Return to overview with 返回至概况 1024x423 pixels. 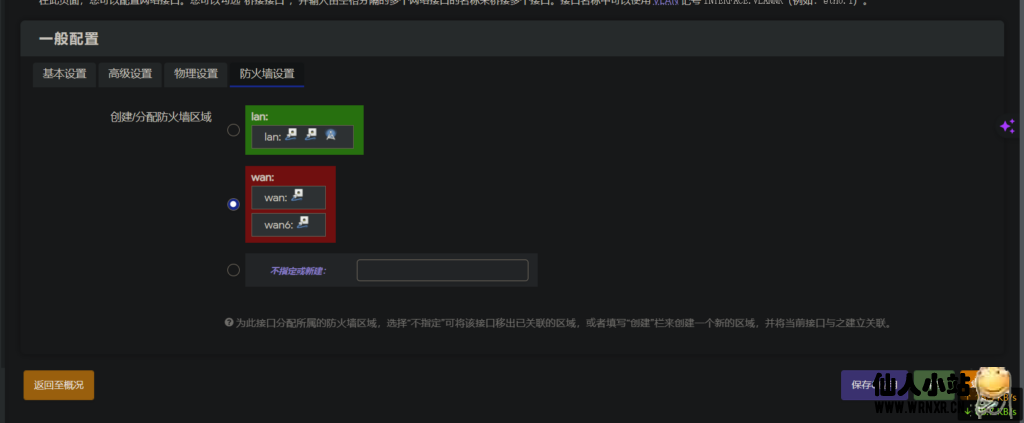point(59,385)
